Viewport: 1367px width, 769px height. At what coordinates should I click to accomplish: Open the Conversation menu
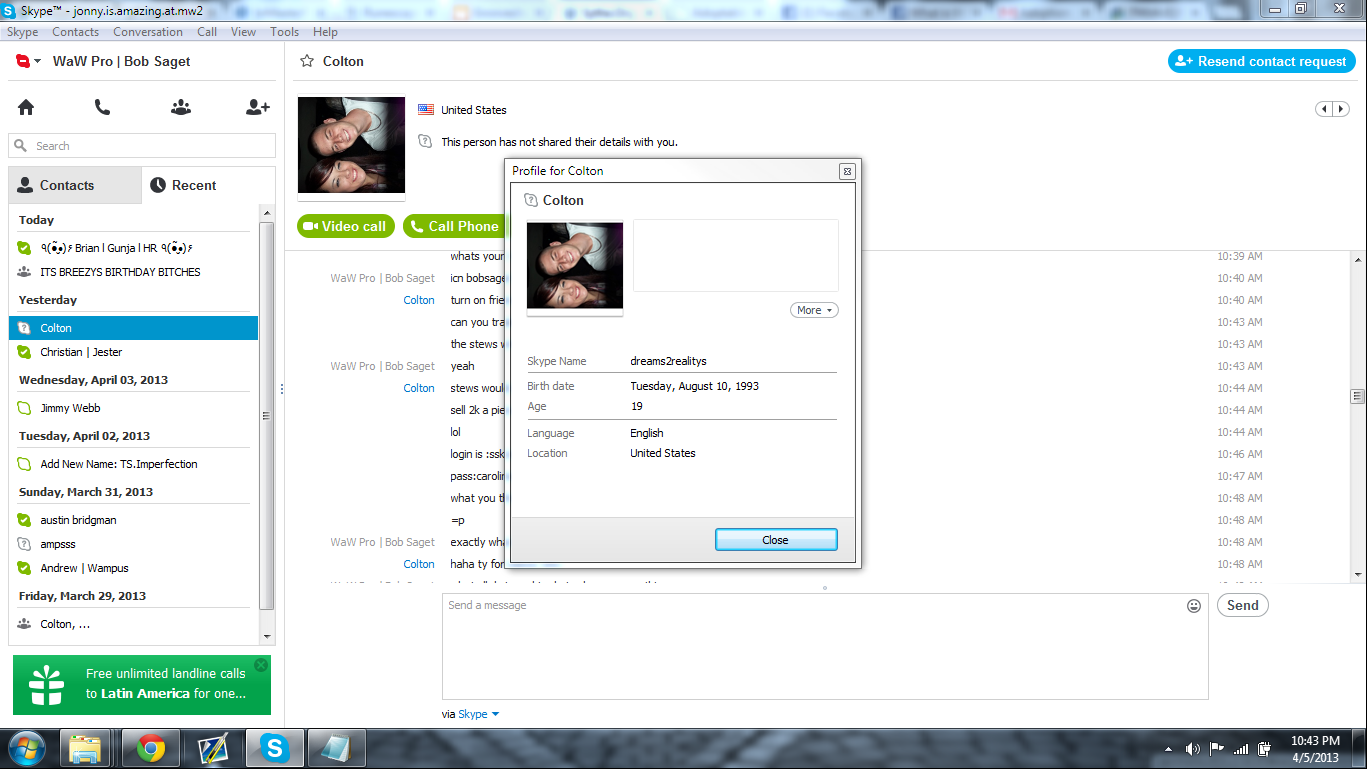[148, 32]
